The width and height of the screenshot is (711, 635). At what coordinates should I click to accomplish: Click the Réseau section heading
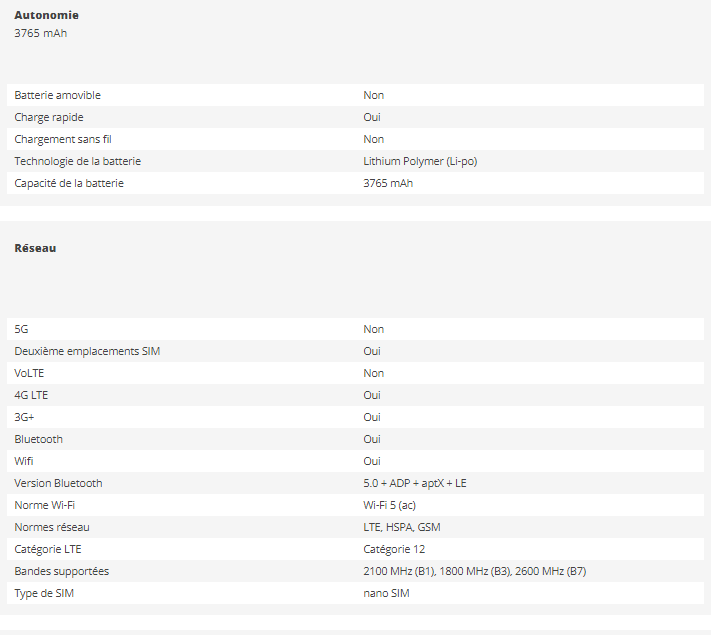35,248
